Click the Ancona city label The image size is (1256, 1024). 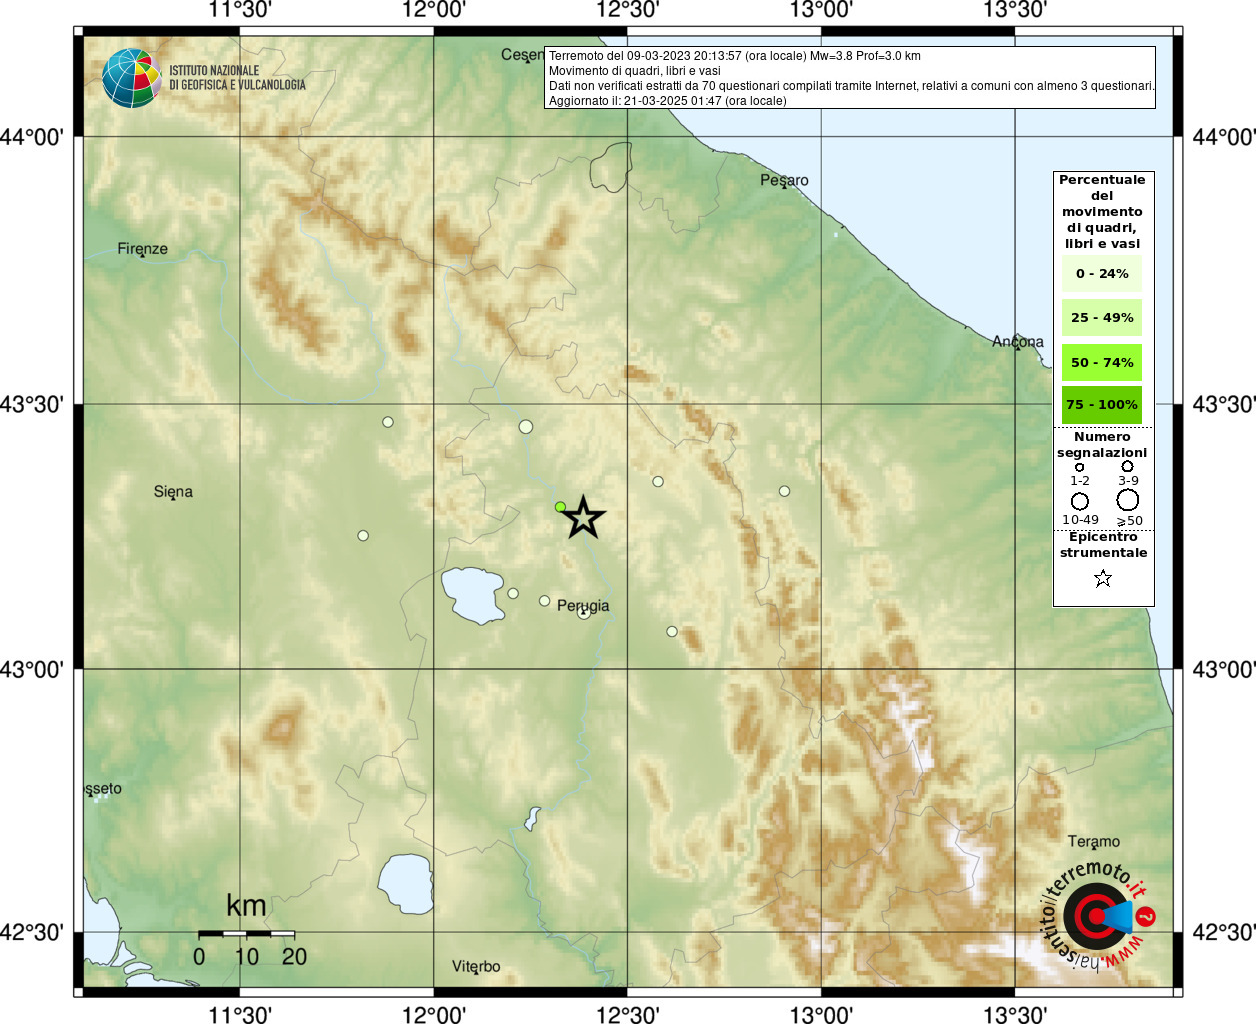coord(1018,342)
